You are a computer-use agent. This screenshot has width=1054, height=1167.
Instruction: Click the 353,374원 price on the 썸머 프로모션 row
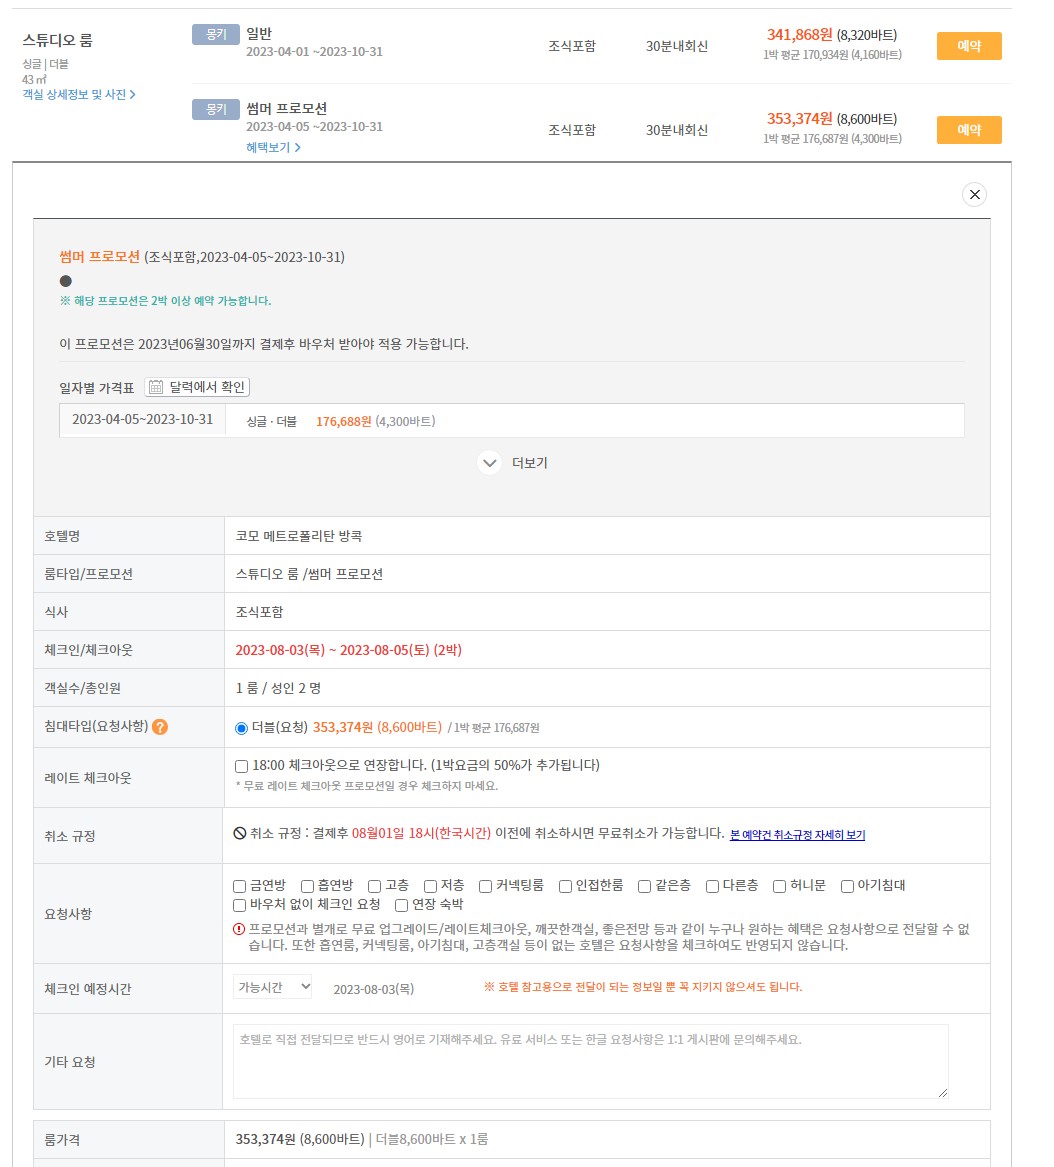click(799, 119)
